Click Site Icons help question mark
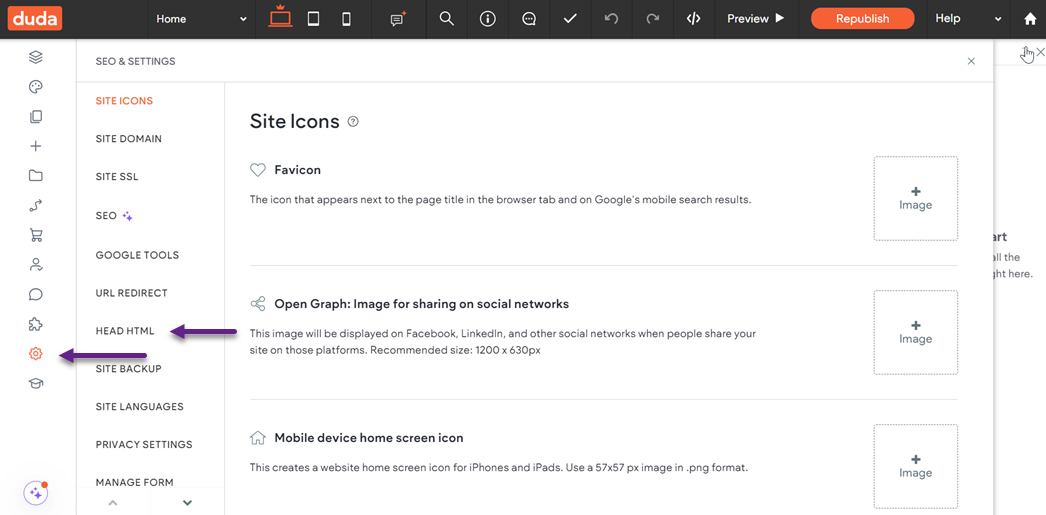 click(354, 121)
